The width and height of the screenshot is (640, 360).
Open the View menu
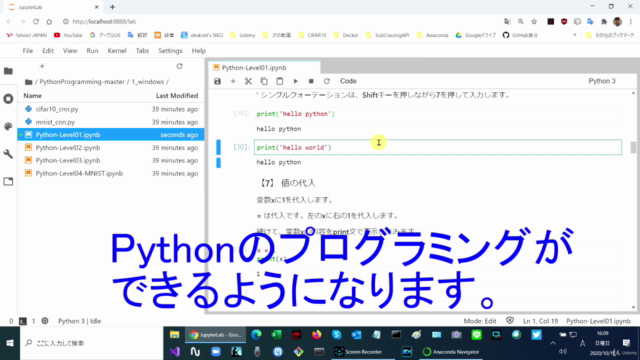coord(70,51)
